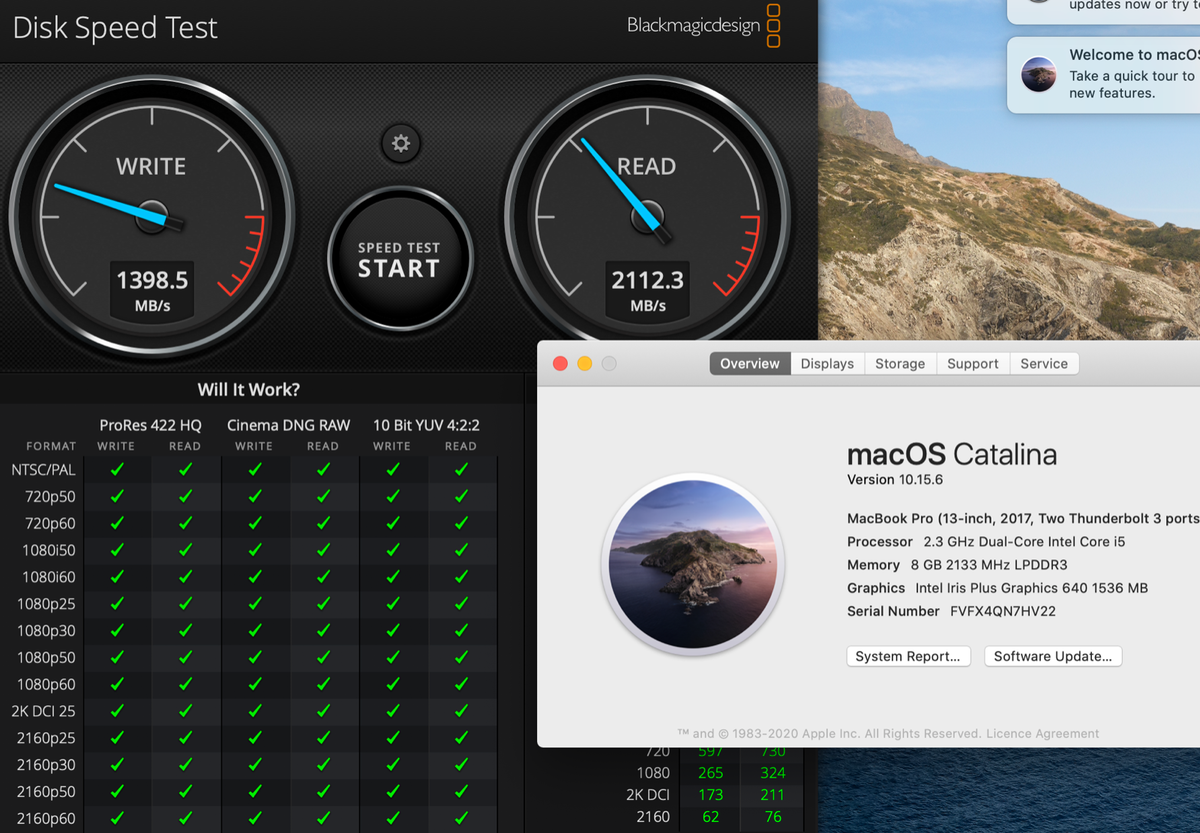Close the About This Mac window
Screen dimensions: 1200x833
coord(560,364)
